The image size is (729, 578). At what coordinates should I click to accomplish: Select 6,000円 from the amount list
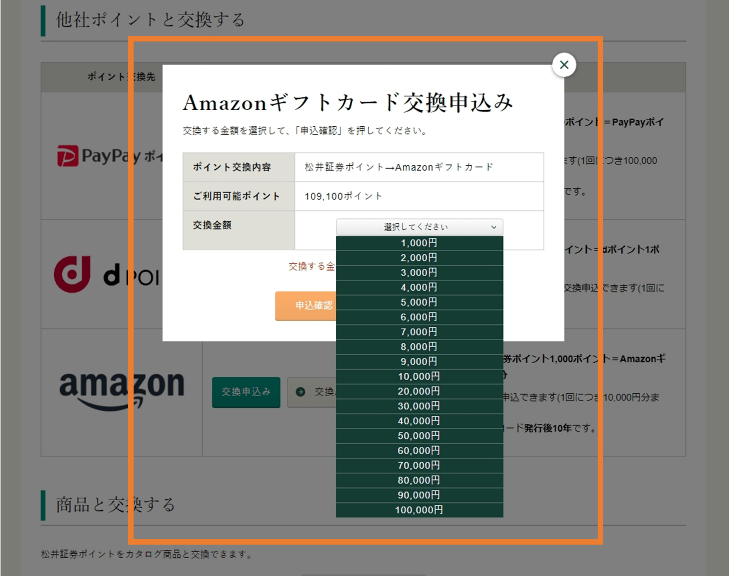tap(419, 317)
